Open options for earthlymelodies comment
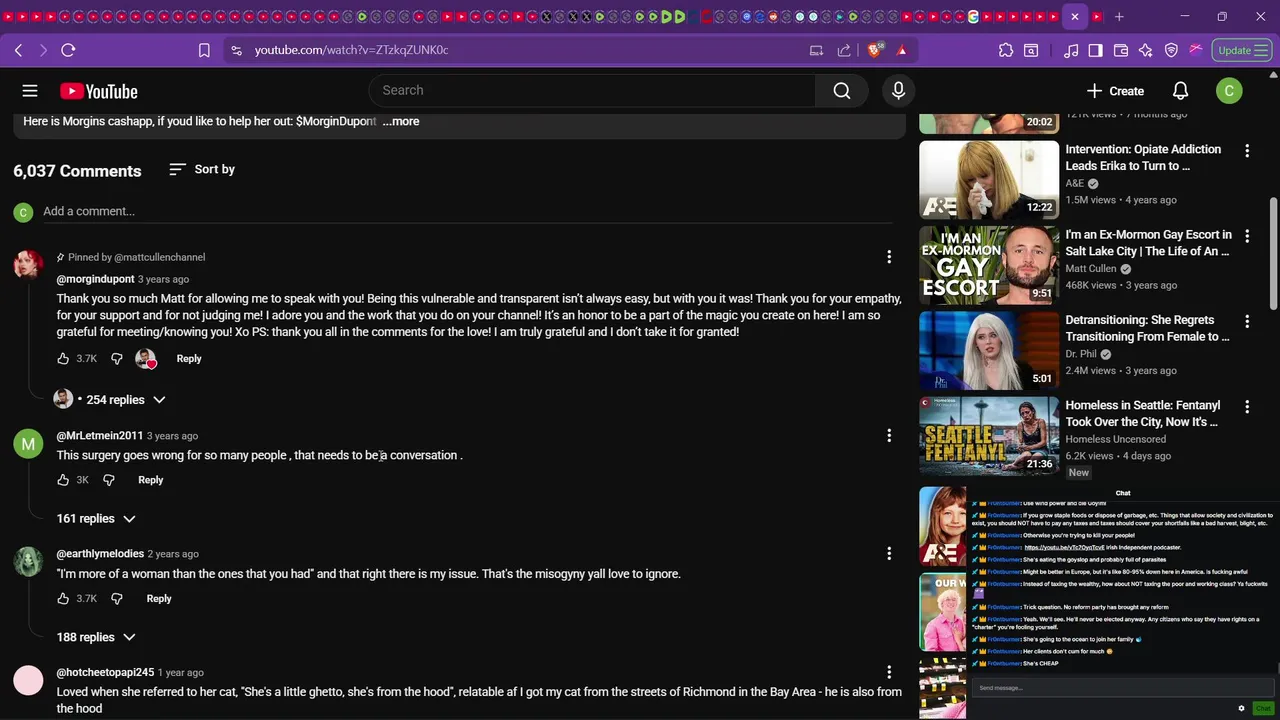The height and width of the screenshot is (720, 1280). pos(889,553)
